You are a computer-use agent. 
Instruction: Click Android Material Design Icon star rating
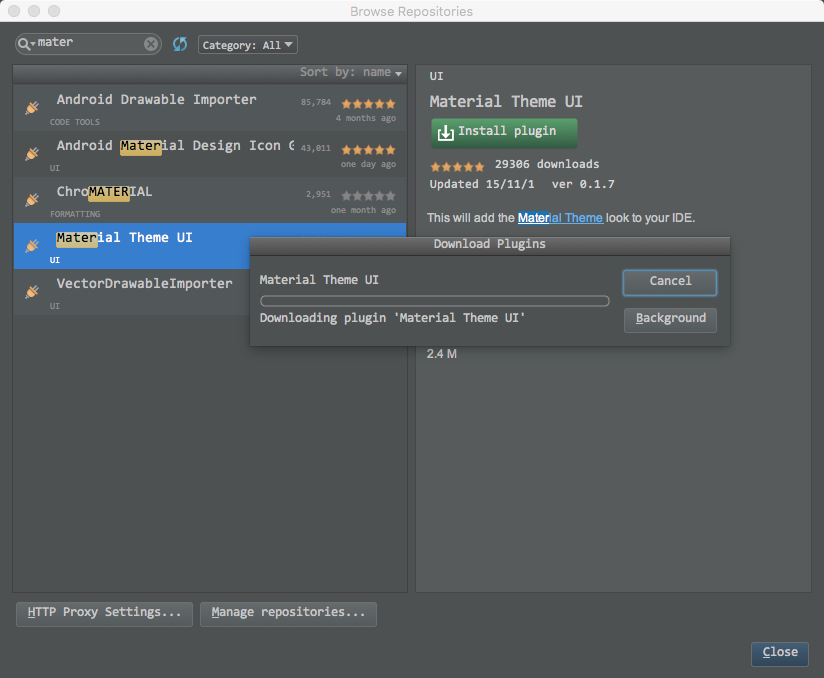(x=368, y=150)
